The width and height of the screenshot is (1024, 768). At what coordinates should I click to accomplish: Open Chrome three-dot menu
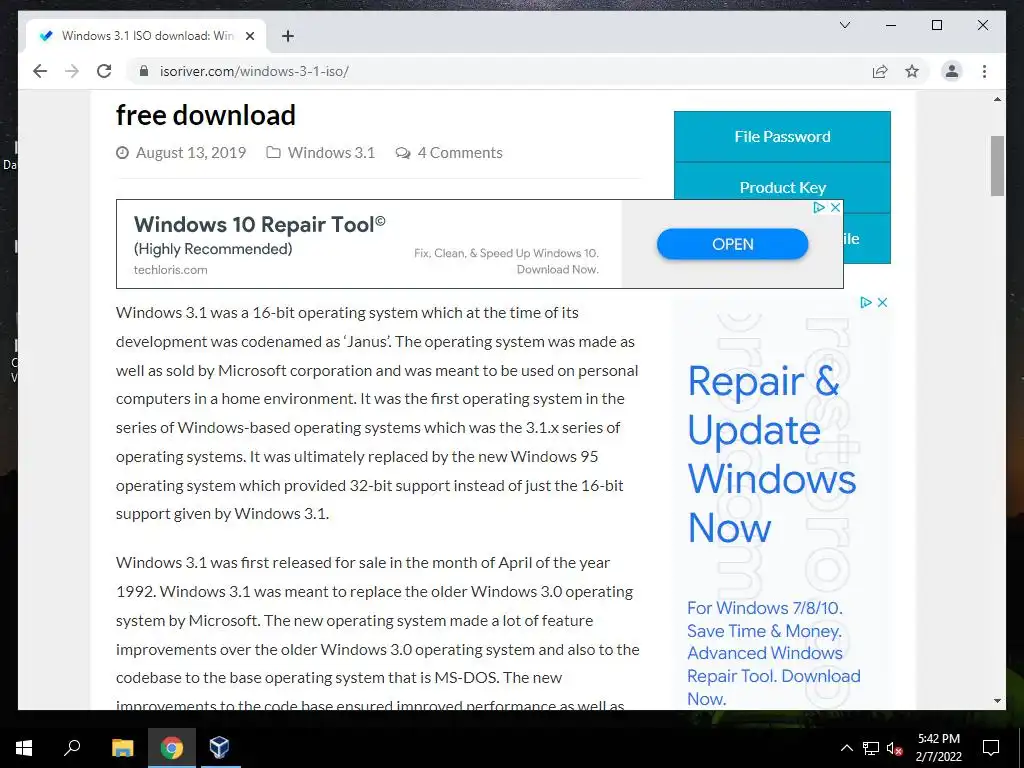tap(984, 71)
